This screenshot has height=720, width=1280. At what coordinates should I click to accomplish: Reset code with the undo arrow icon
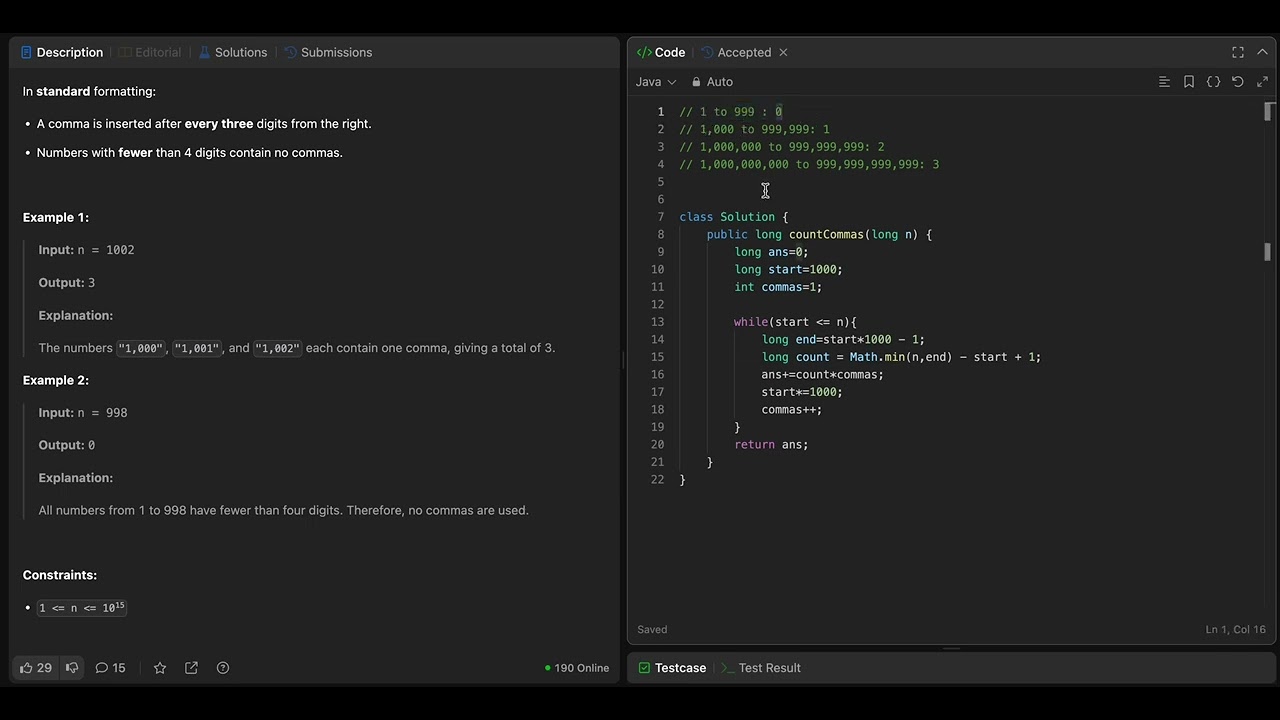click(1238, 82)
